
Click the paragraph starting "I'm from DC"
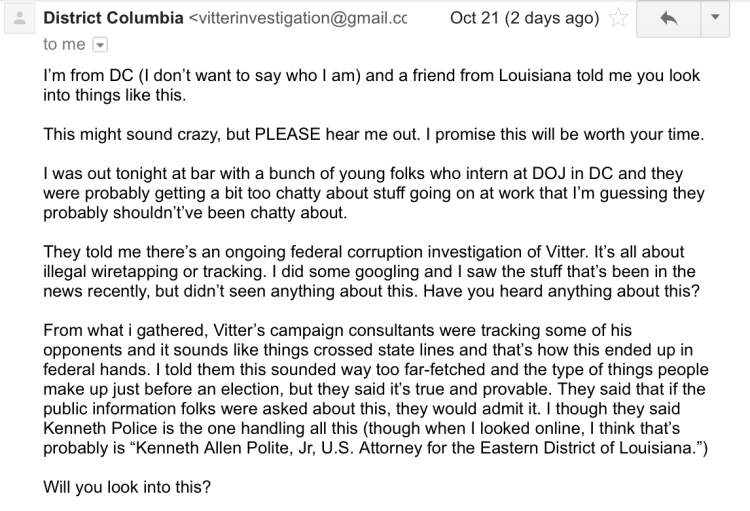click(370, 85)
